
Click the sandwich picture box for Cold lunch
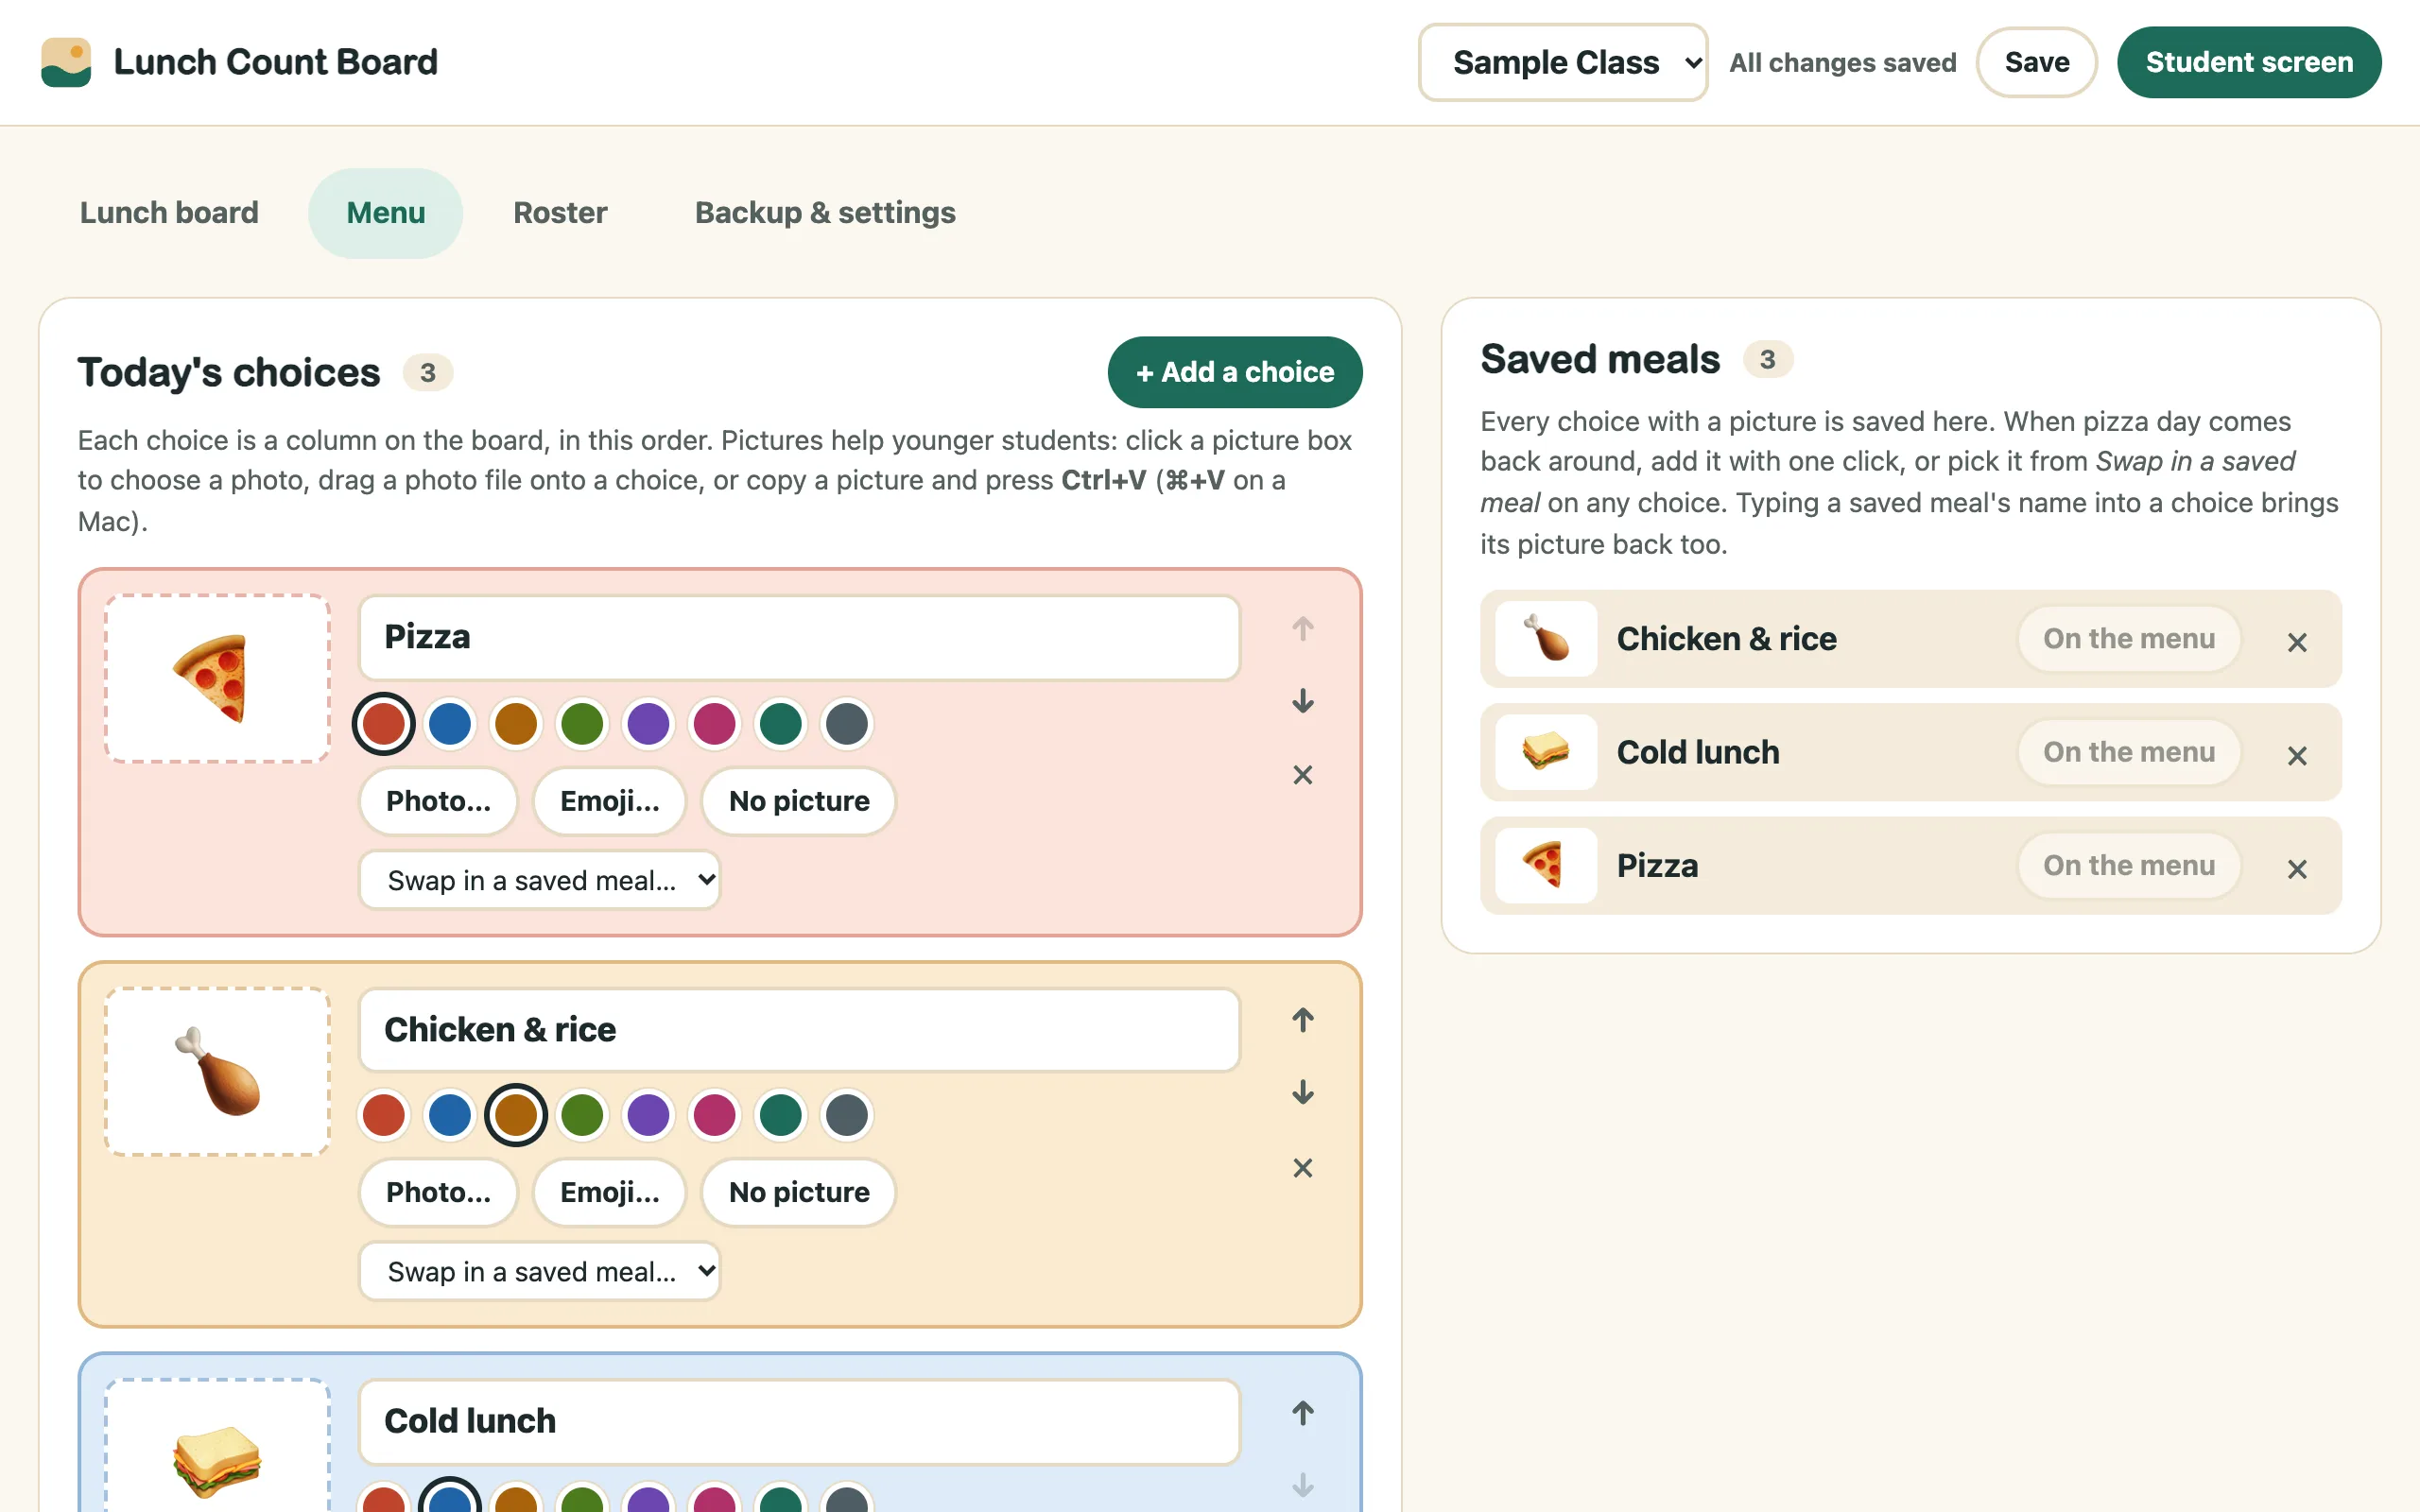point(217,1446)
